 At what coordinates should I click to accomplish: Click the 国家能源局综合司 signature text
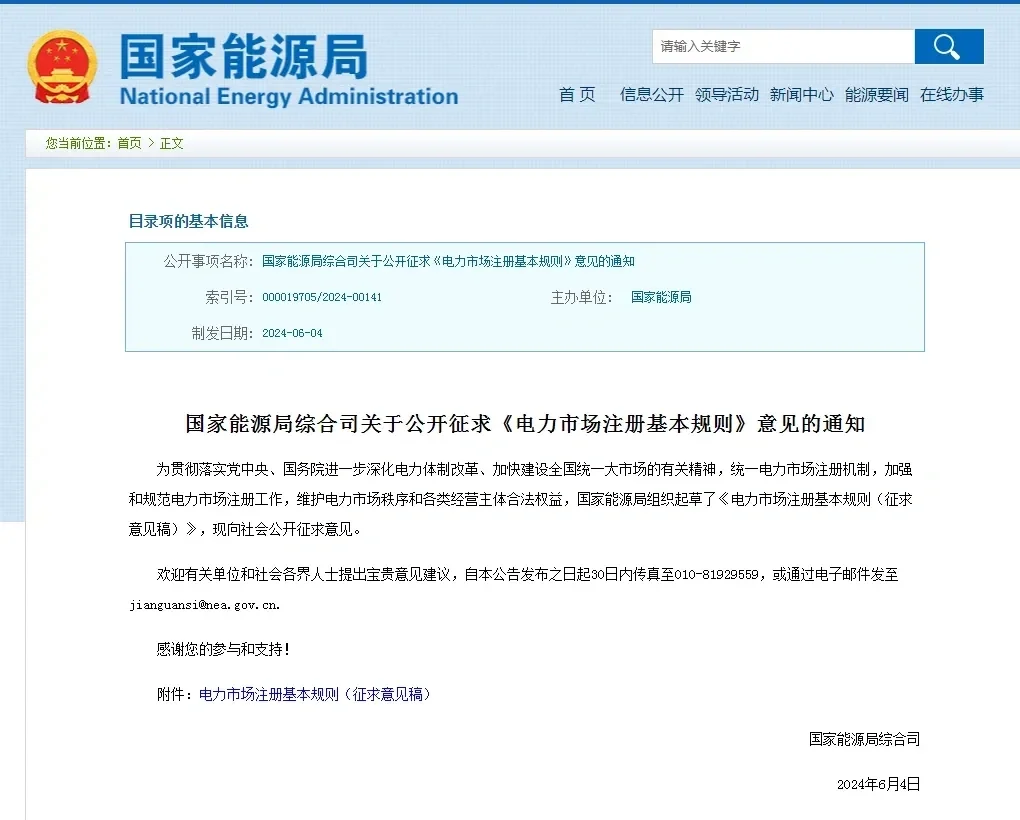(x=866, y=740)
